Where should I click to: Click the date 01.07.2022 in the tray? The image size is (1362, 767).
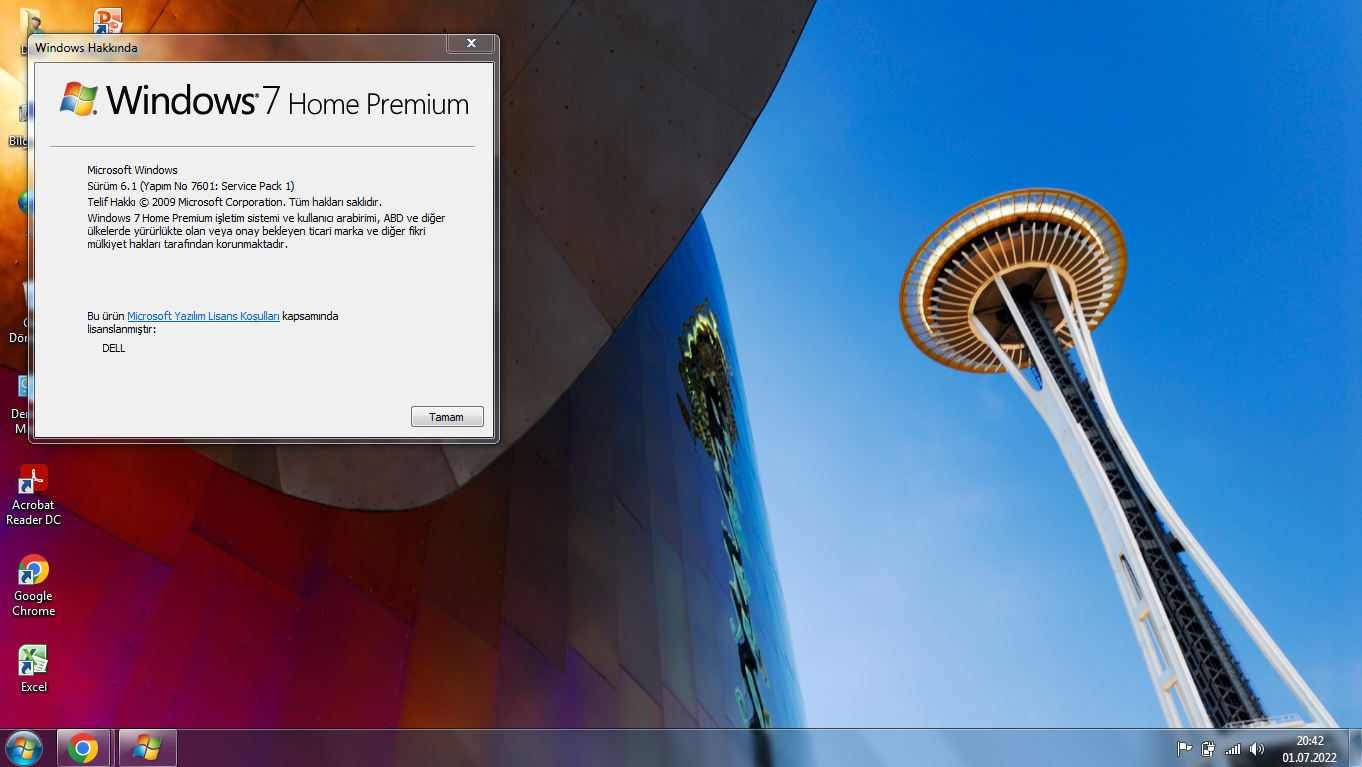[1310, 758]
